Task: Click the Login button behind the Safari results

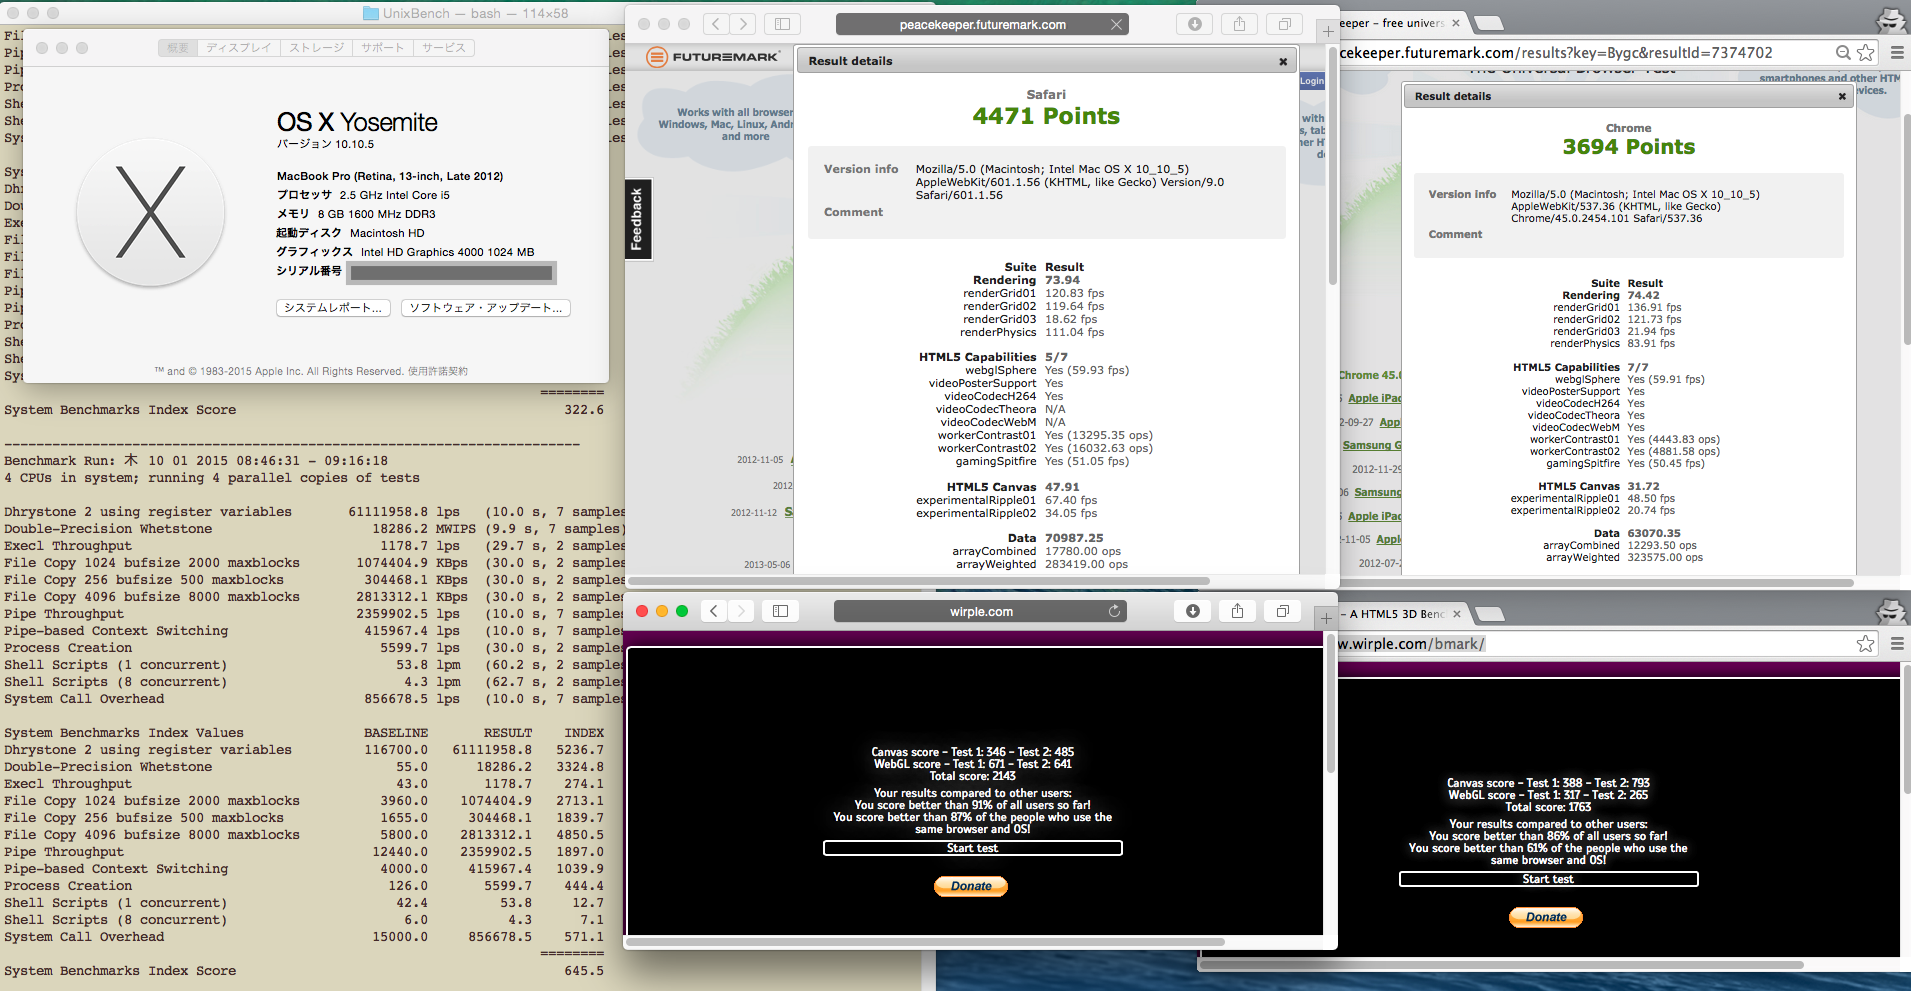Action: pos(1312,81)
